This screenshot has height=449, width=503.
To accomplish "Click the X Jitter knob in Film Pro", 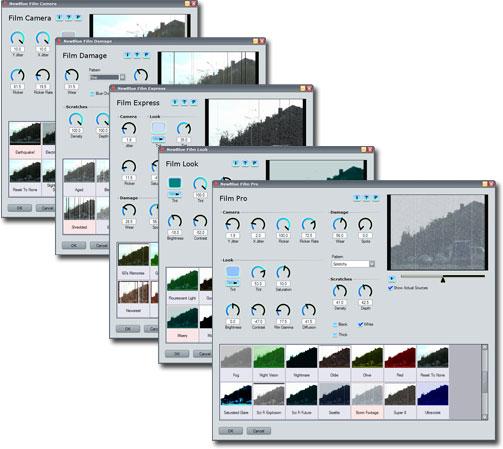I will [x=258, y=225].
